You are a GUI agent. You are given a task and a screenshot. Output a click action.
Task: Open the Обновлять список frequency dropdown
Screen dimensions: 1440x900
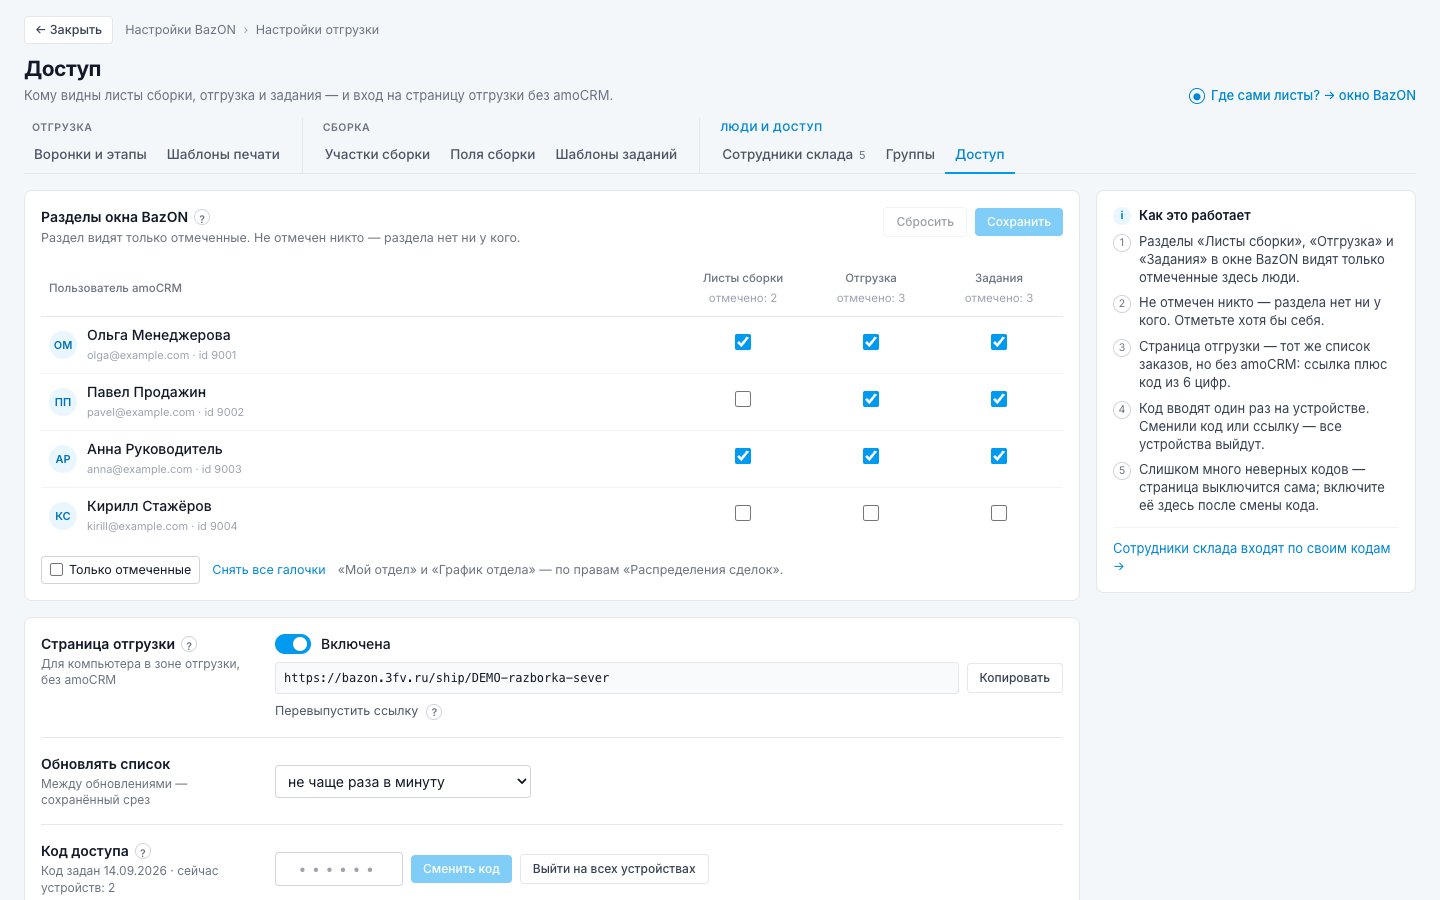(x=403, y=782)
